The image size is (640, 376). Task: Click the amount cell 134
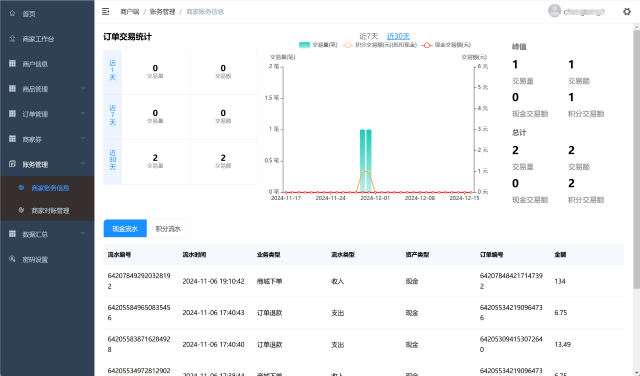(x=560, y=281)
